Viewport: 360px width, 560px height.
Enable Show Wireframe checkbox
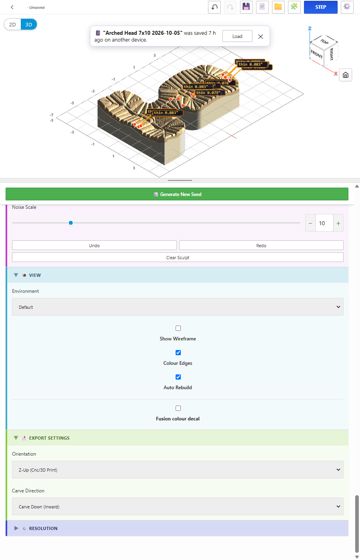[178, 328]
